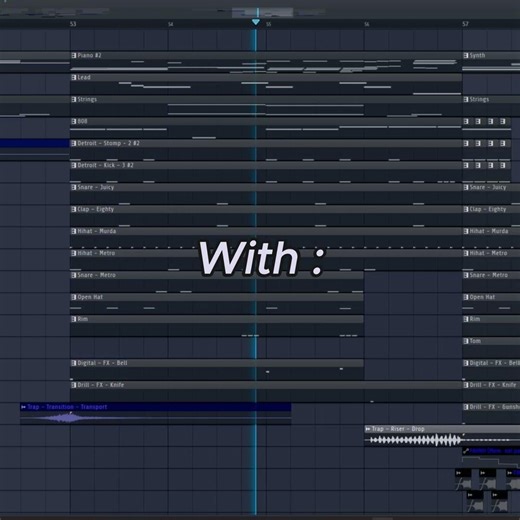Open Open Hat clip icon at bar 57

click(x=466, y=297)
